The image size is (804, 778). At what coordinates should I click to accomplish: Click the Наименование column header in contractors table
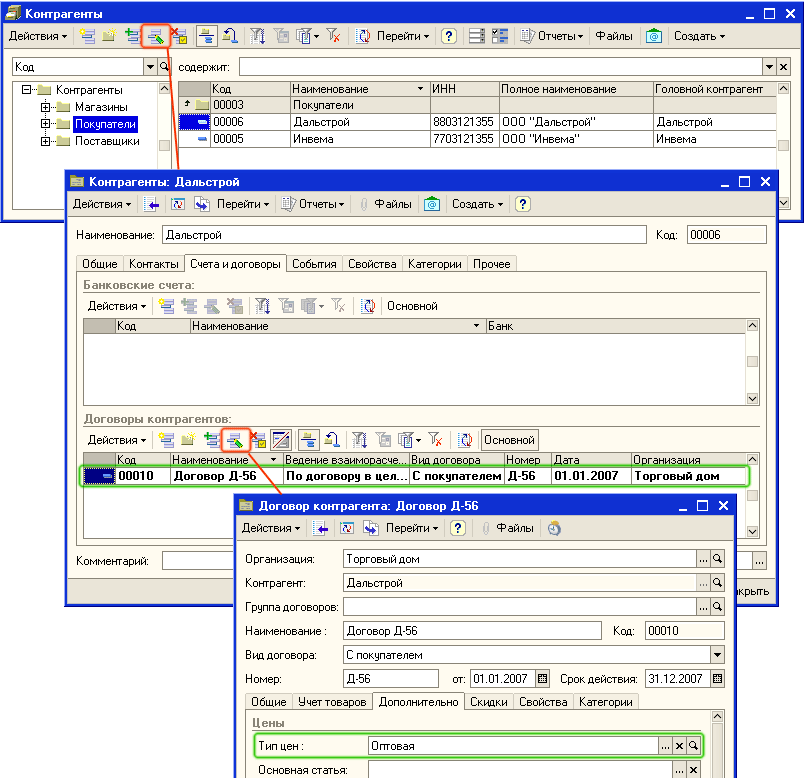click(359, 89)
